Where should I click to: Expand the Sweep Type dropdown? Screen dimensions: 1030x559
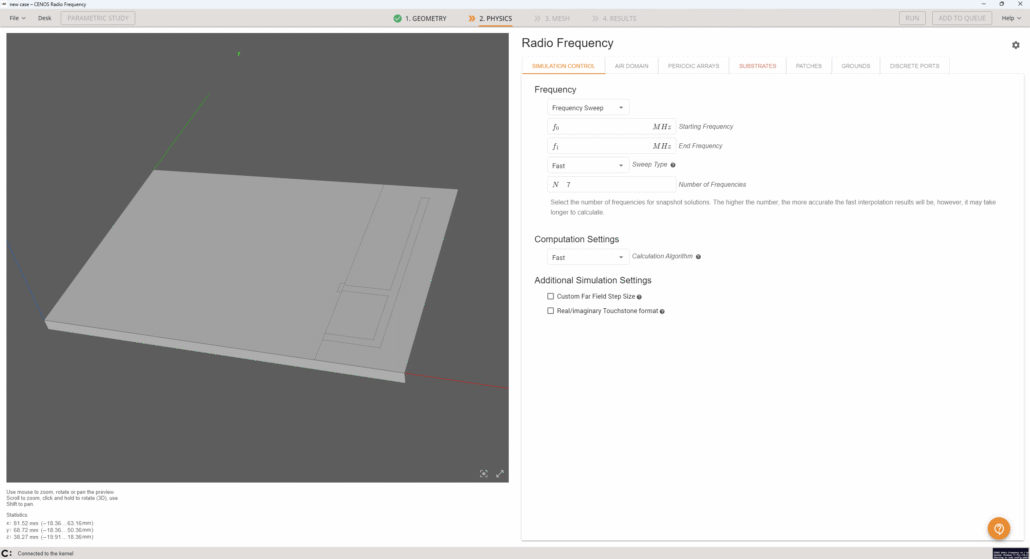click(x=588, y=166)
